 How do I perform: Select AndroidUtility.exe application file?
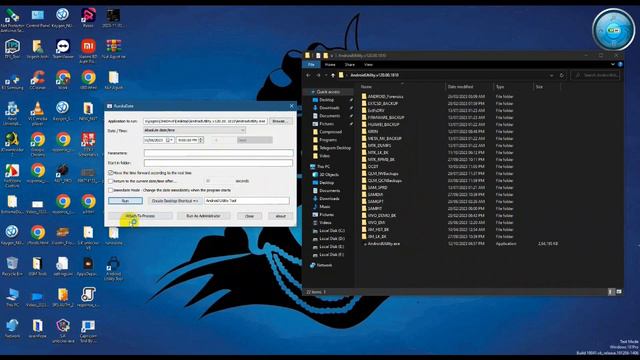[x=384, y=244]
